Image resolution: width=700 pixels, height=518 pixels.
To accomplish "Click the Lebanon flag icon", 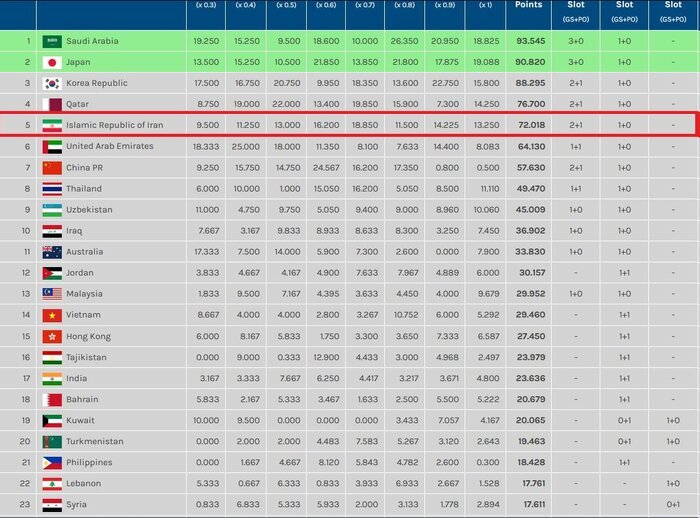I will (x=52, y=483).
